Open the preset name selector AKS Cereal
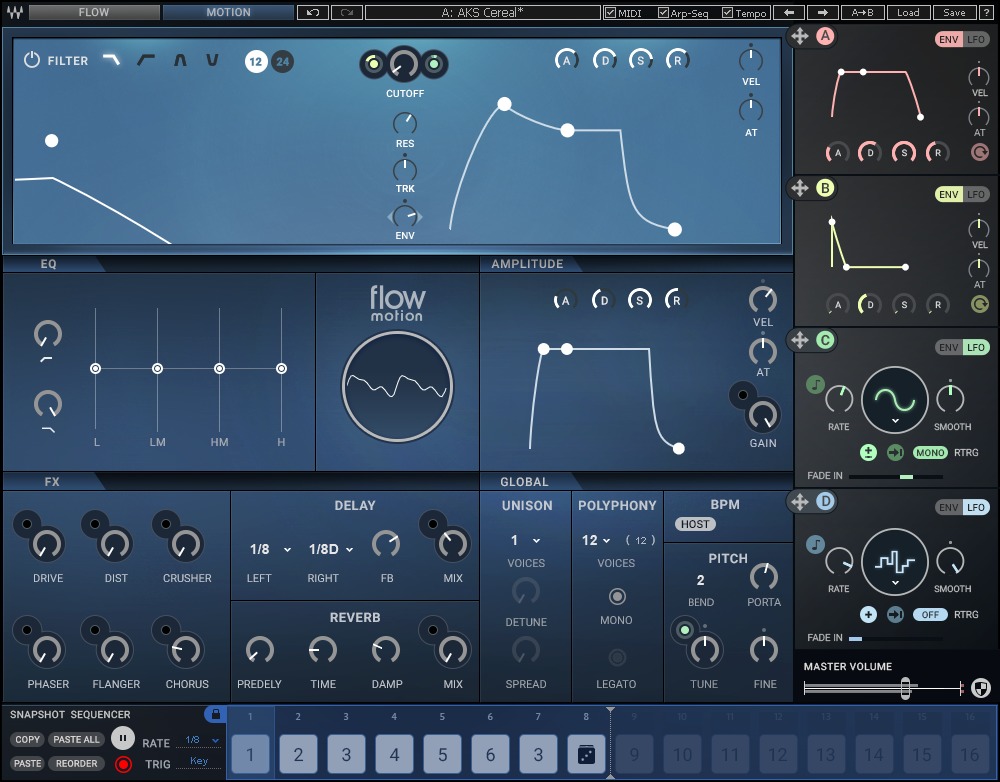This screenshot has width=1000, height=782. pyautogui.click(x=482, y=12)
